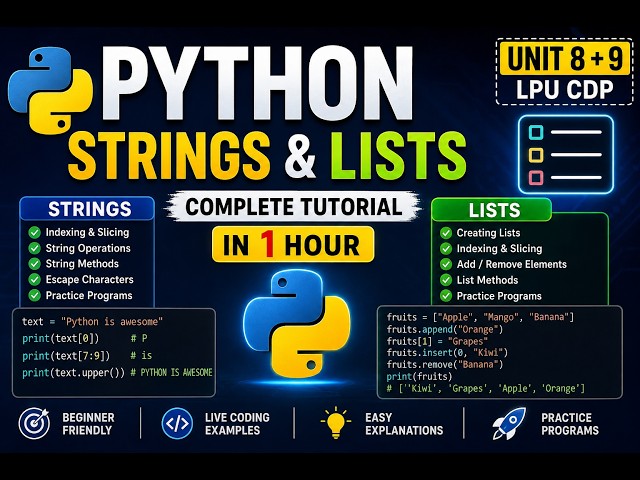Click the large Python logo beside the PYTHON title
Screen dimensions: 640x480
(51, 91)
